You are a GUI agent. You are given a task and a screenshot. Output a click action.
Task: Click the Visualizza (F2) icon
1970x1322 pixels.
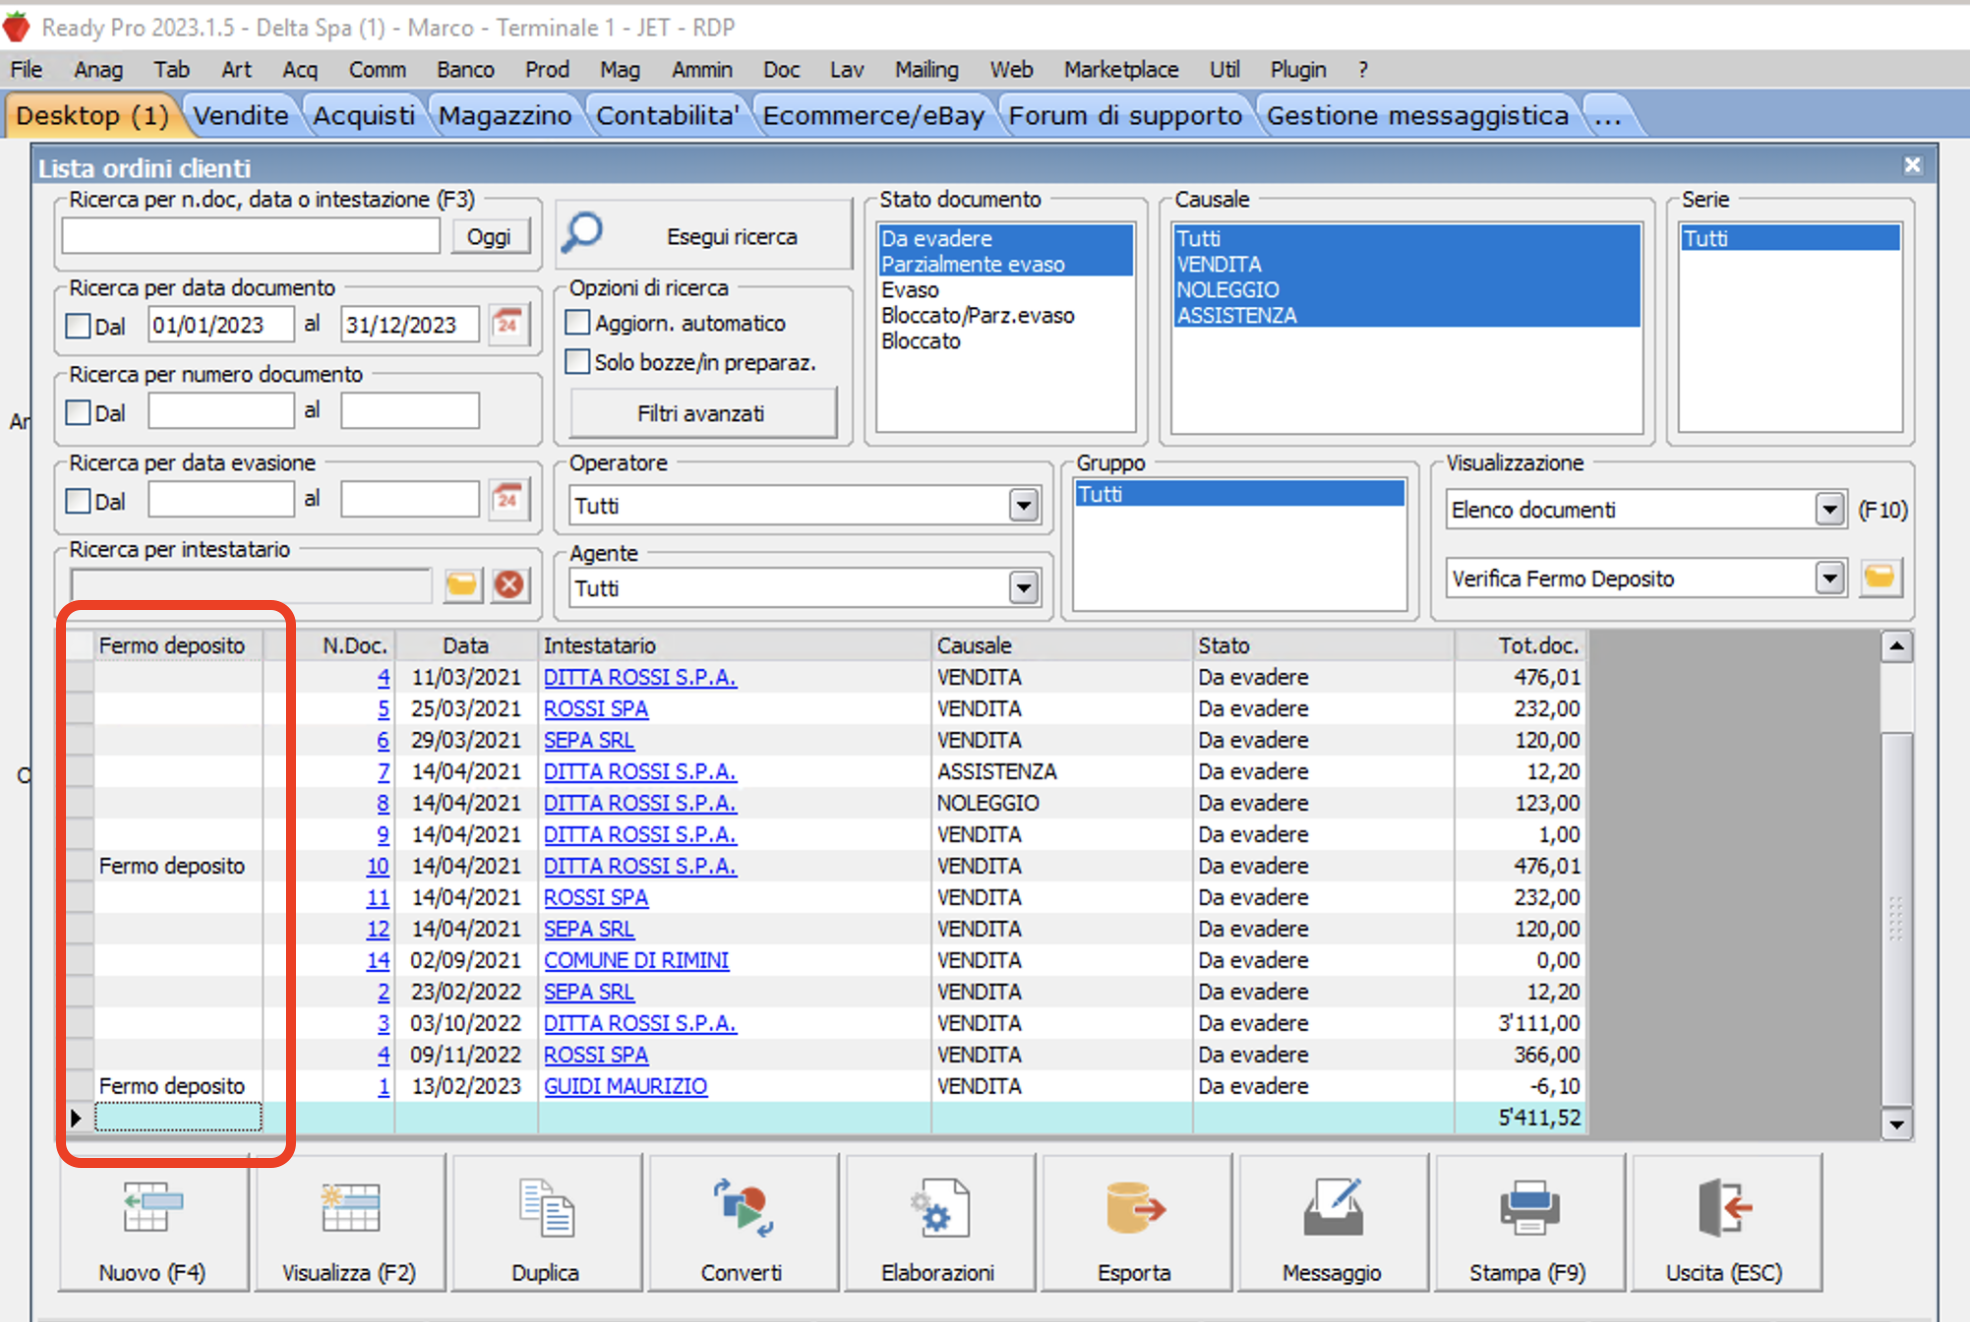click(x=349, y=1208)
